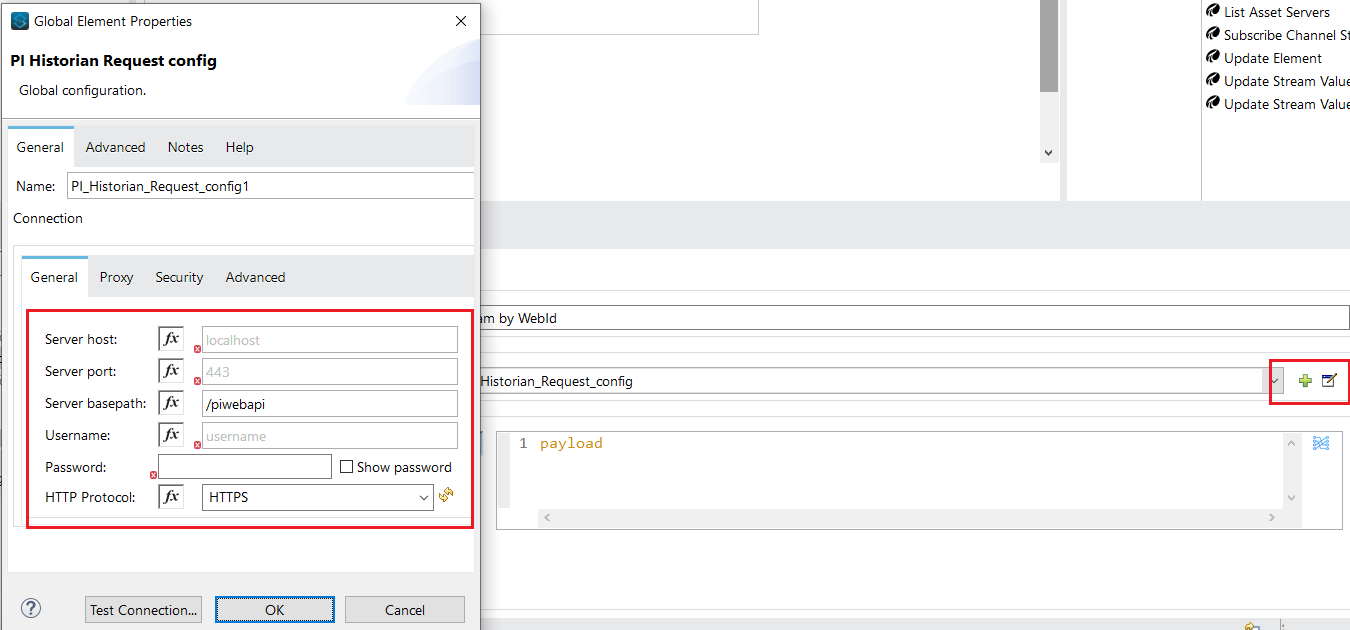Viewport: 1350px width, 630px height.
Task: Toggle expression mode (fx) for Server host
Action: click(x=170, y=338)
